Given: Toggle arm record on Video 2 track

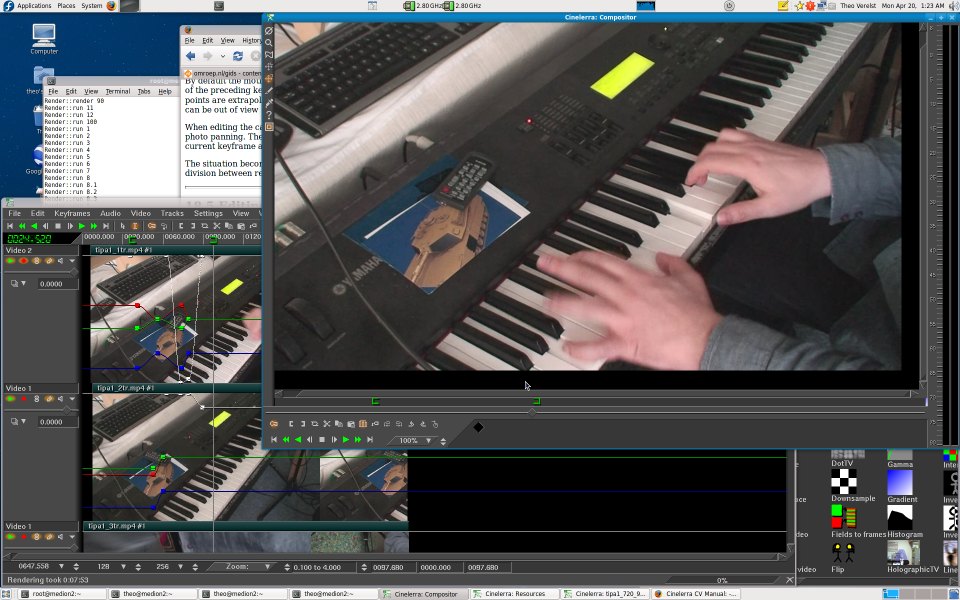Looking at the screenshot, I should click(x=23, y=261).
